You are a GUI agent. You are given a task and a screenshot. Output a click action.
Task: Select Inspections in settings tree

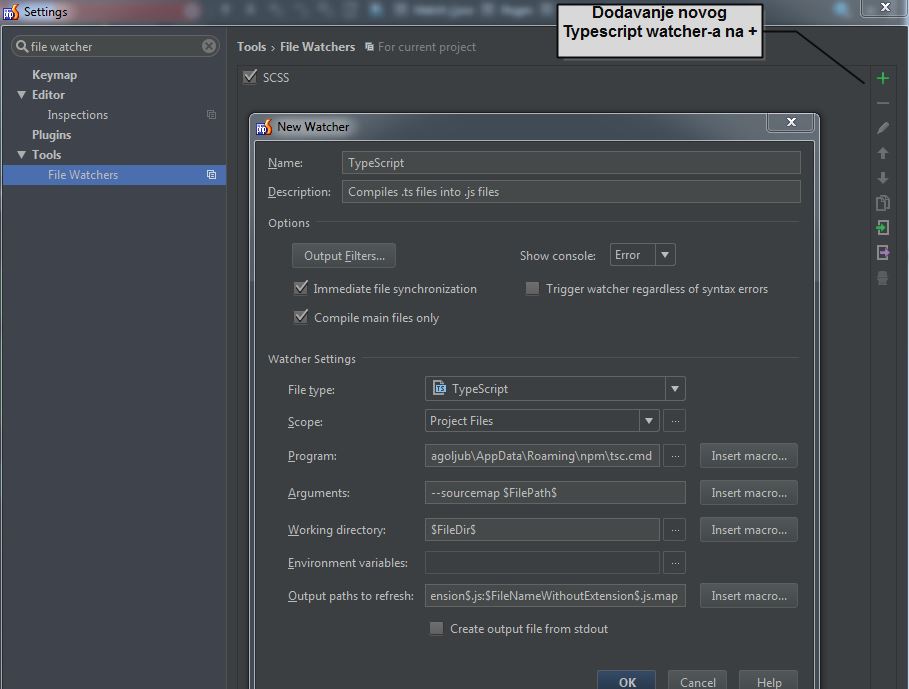(x=77, y=115)
